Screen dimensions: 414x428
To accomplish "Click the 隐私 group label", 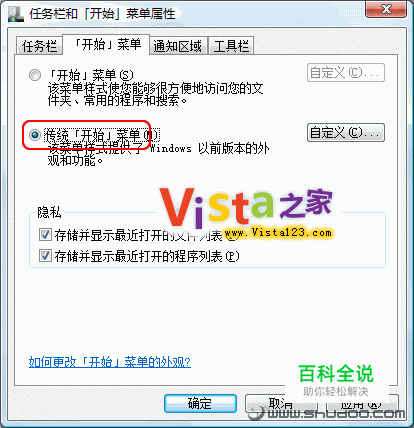I will (49, 212).
